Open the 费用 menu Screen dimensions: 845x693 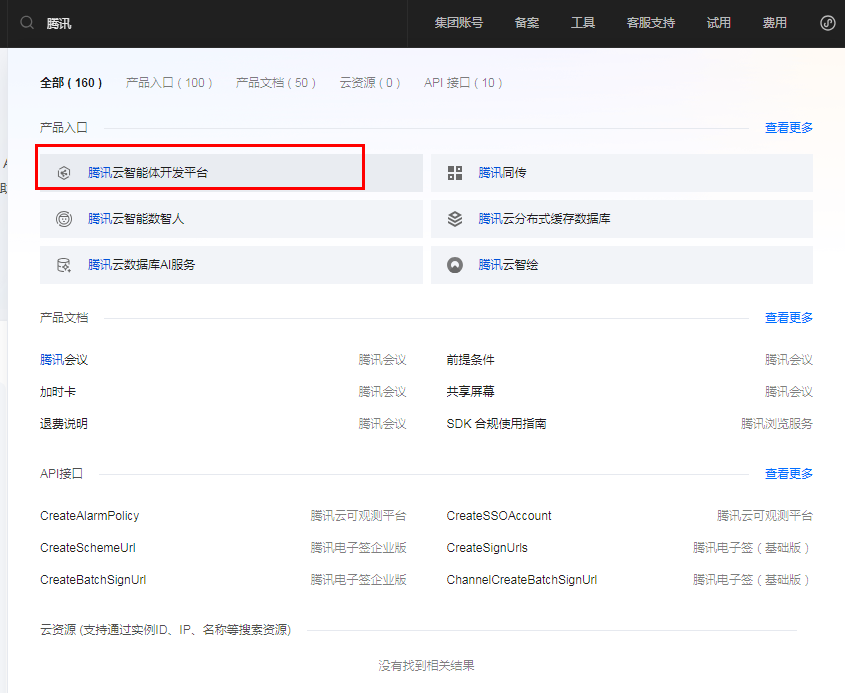tap(774, 23)
